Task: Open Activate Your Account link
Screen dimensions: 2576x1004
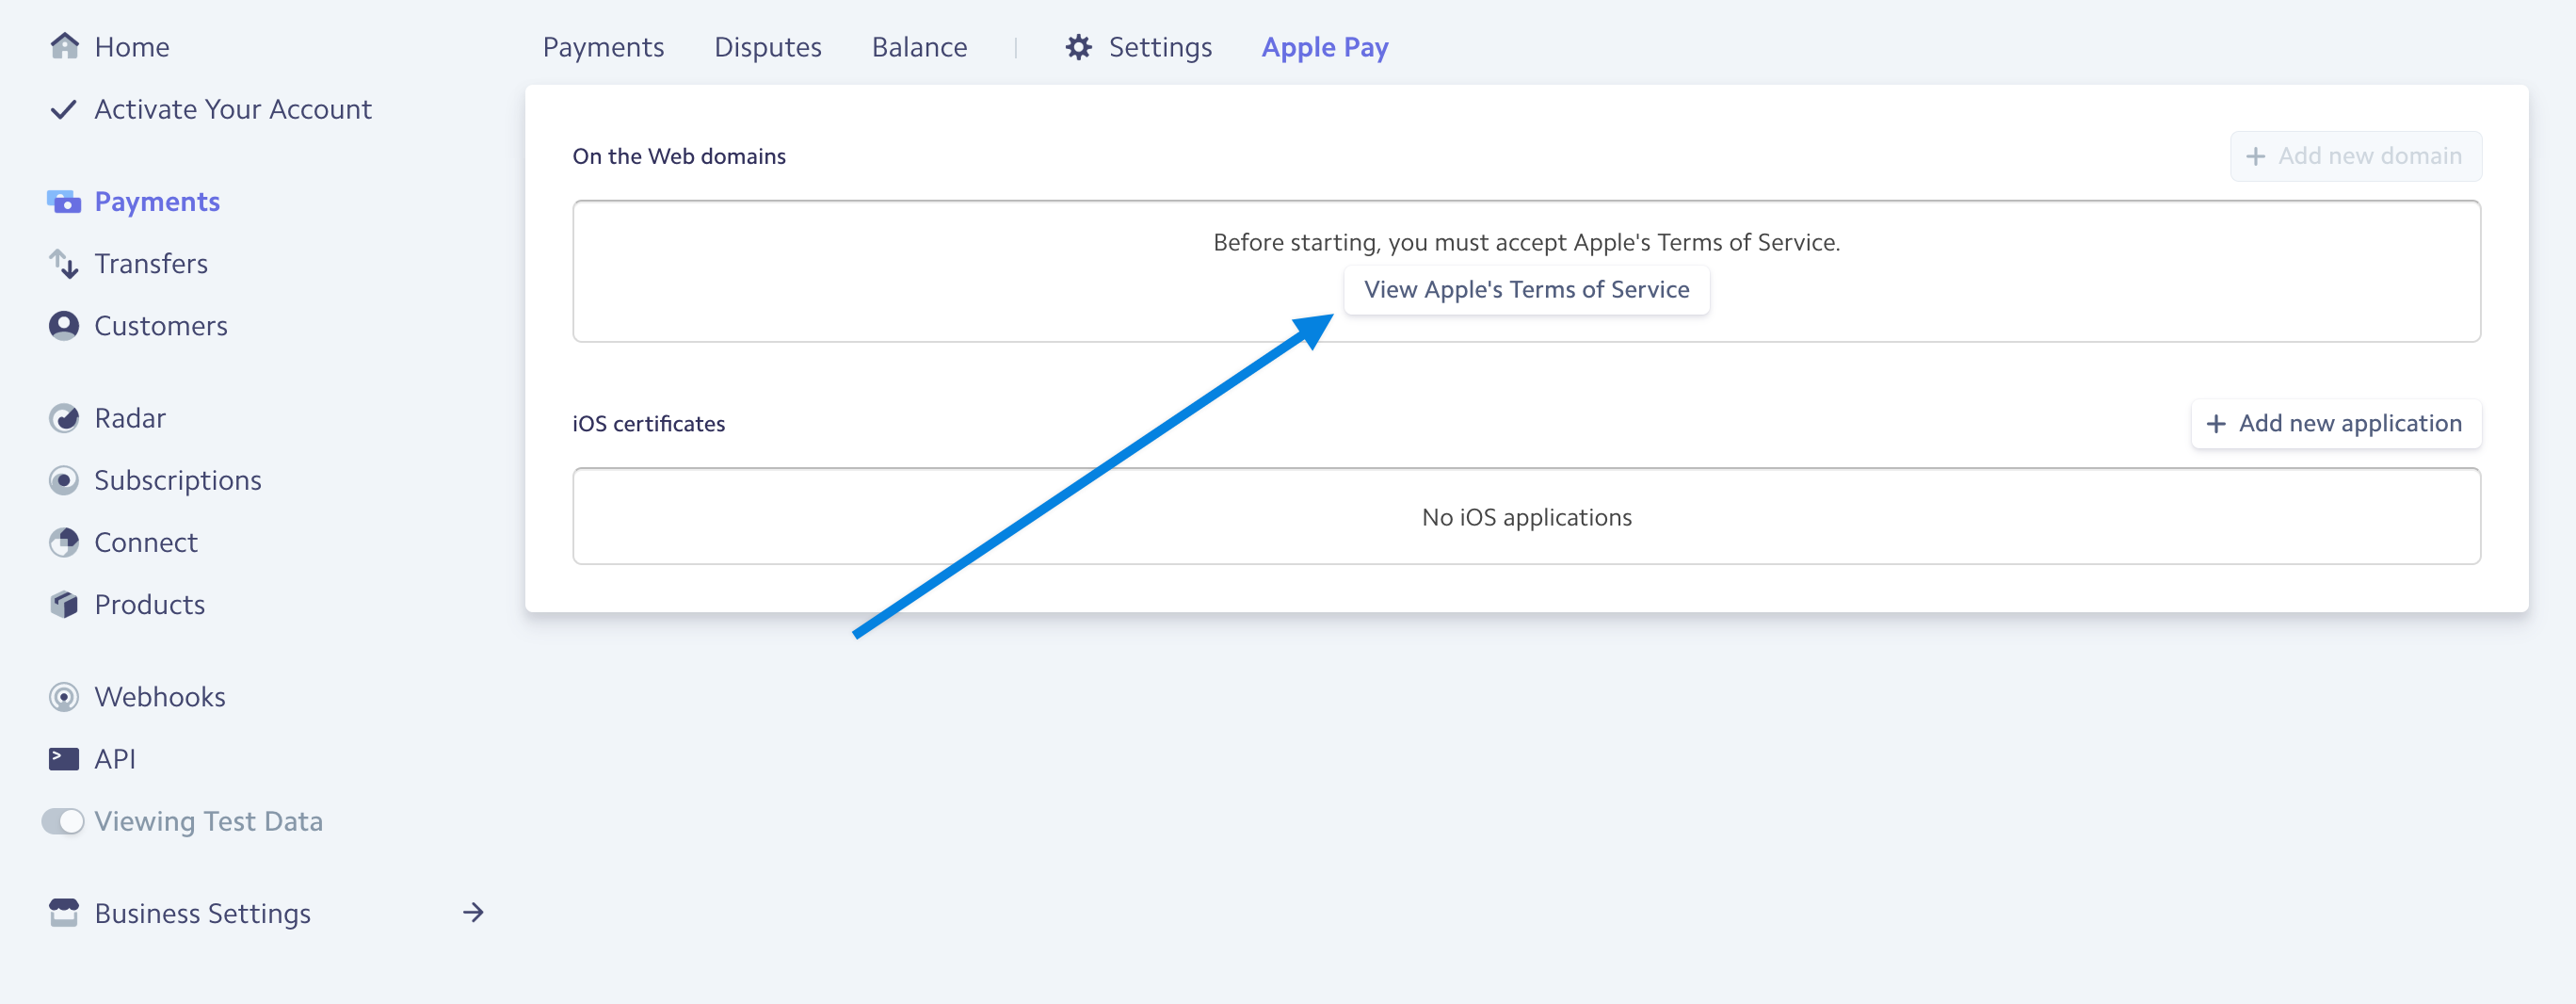Action: [x=233, y=109]
